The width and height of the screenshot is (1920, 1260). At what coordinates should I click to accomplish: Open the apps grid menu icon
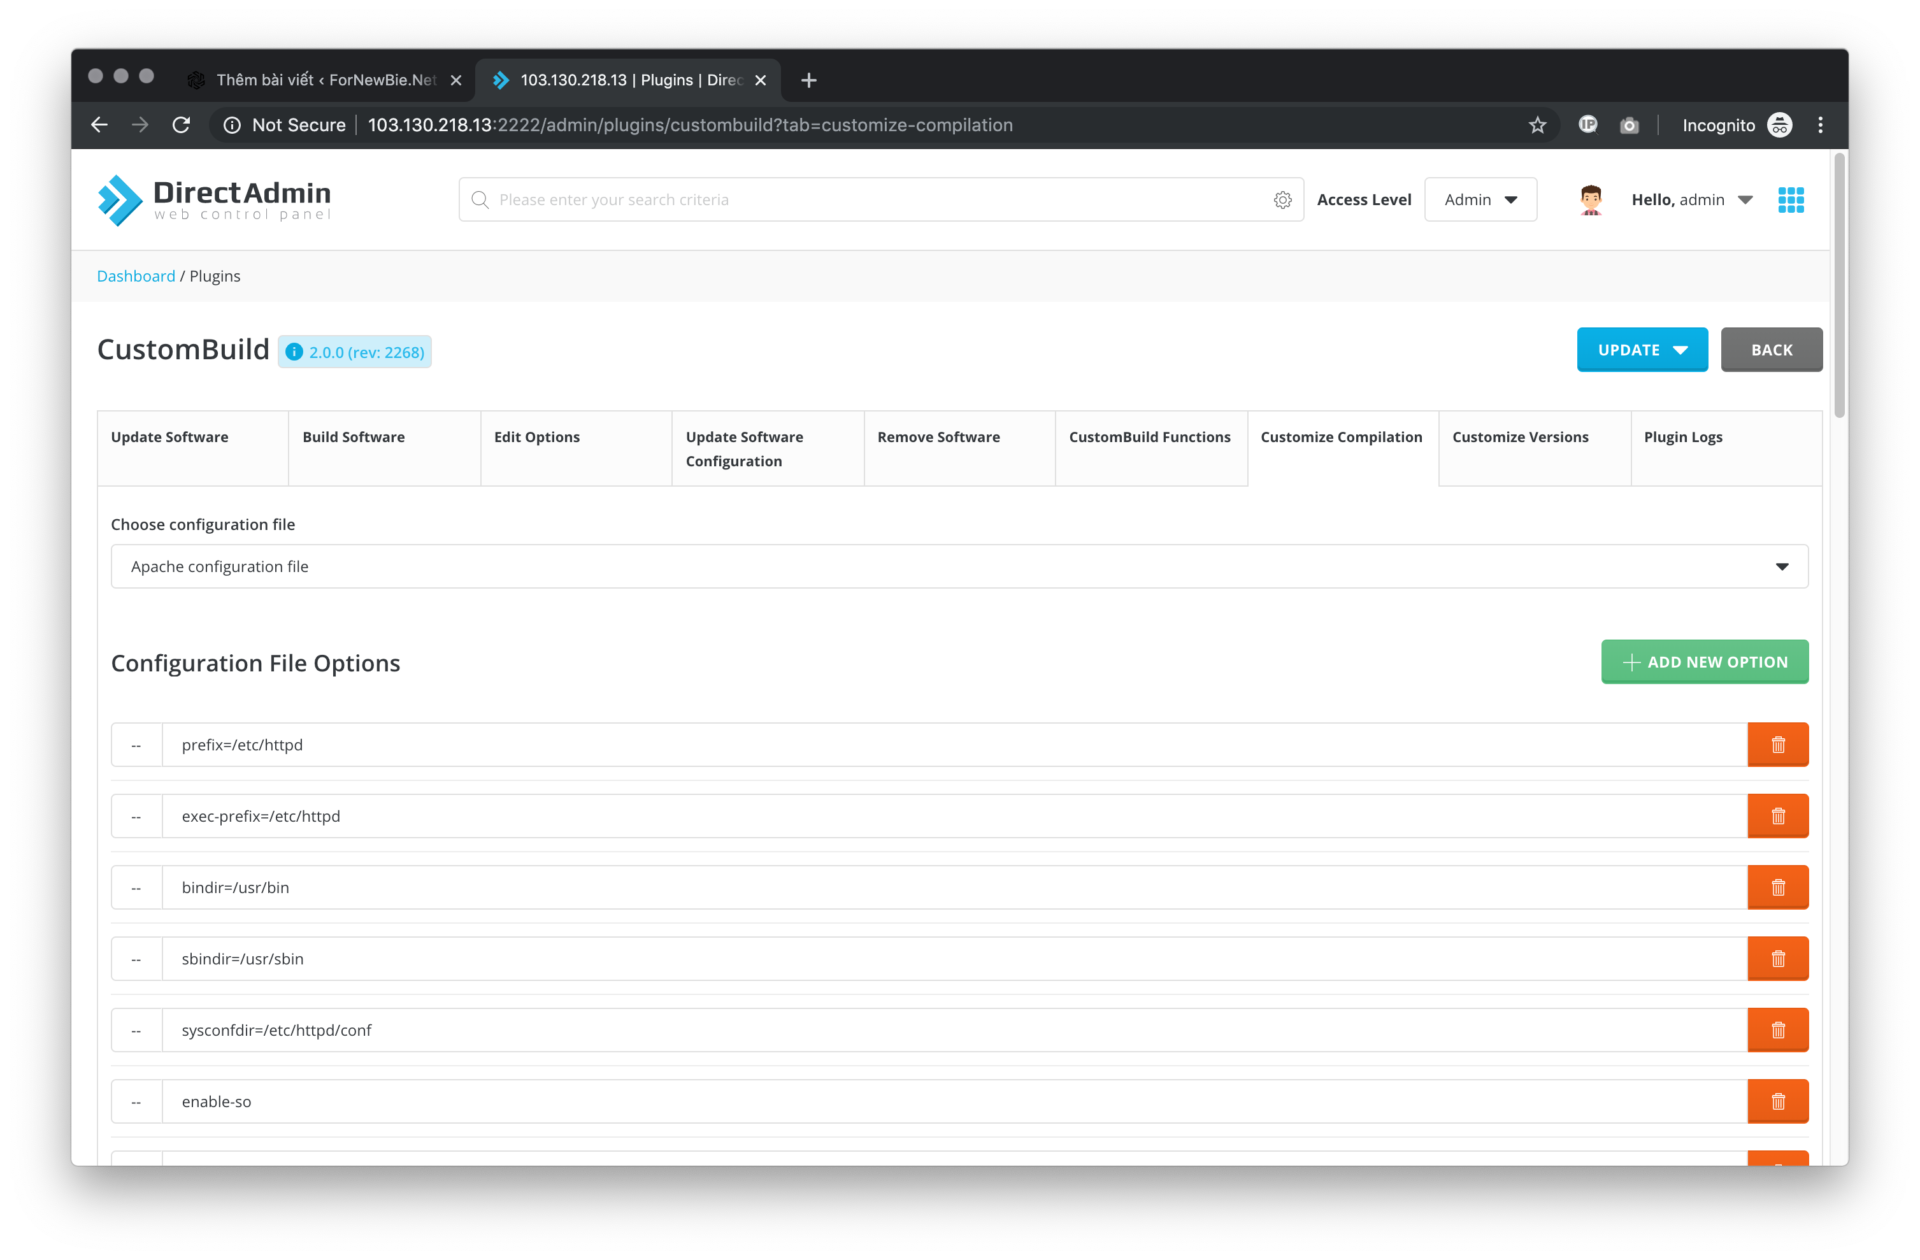(x=1791, y=200)
